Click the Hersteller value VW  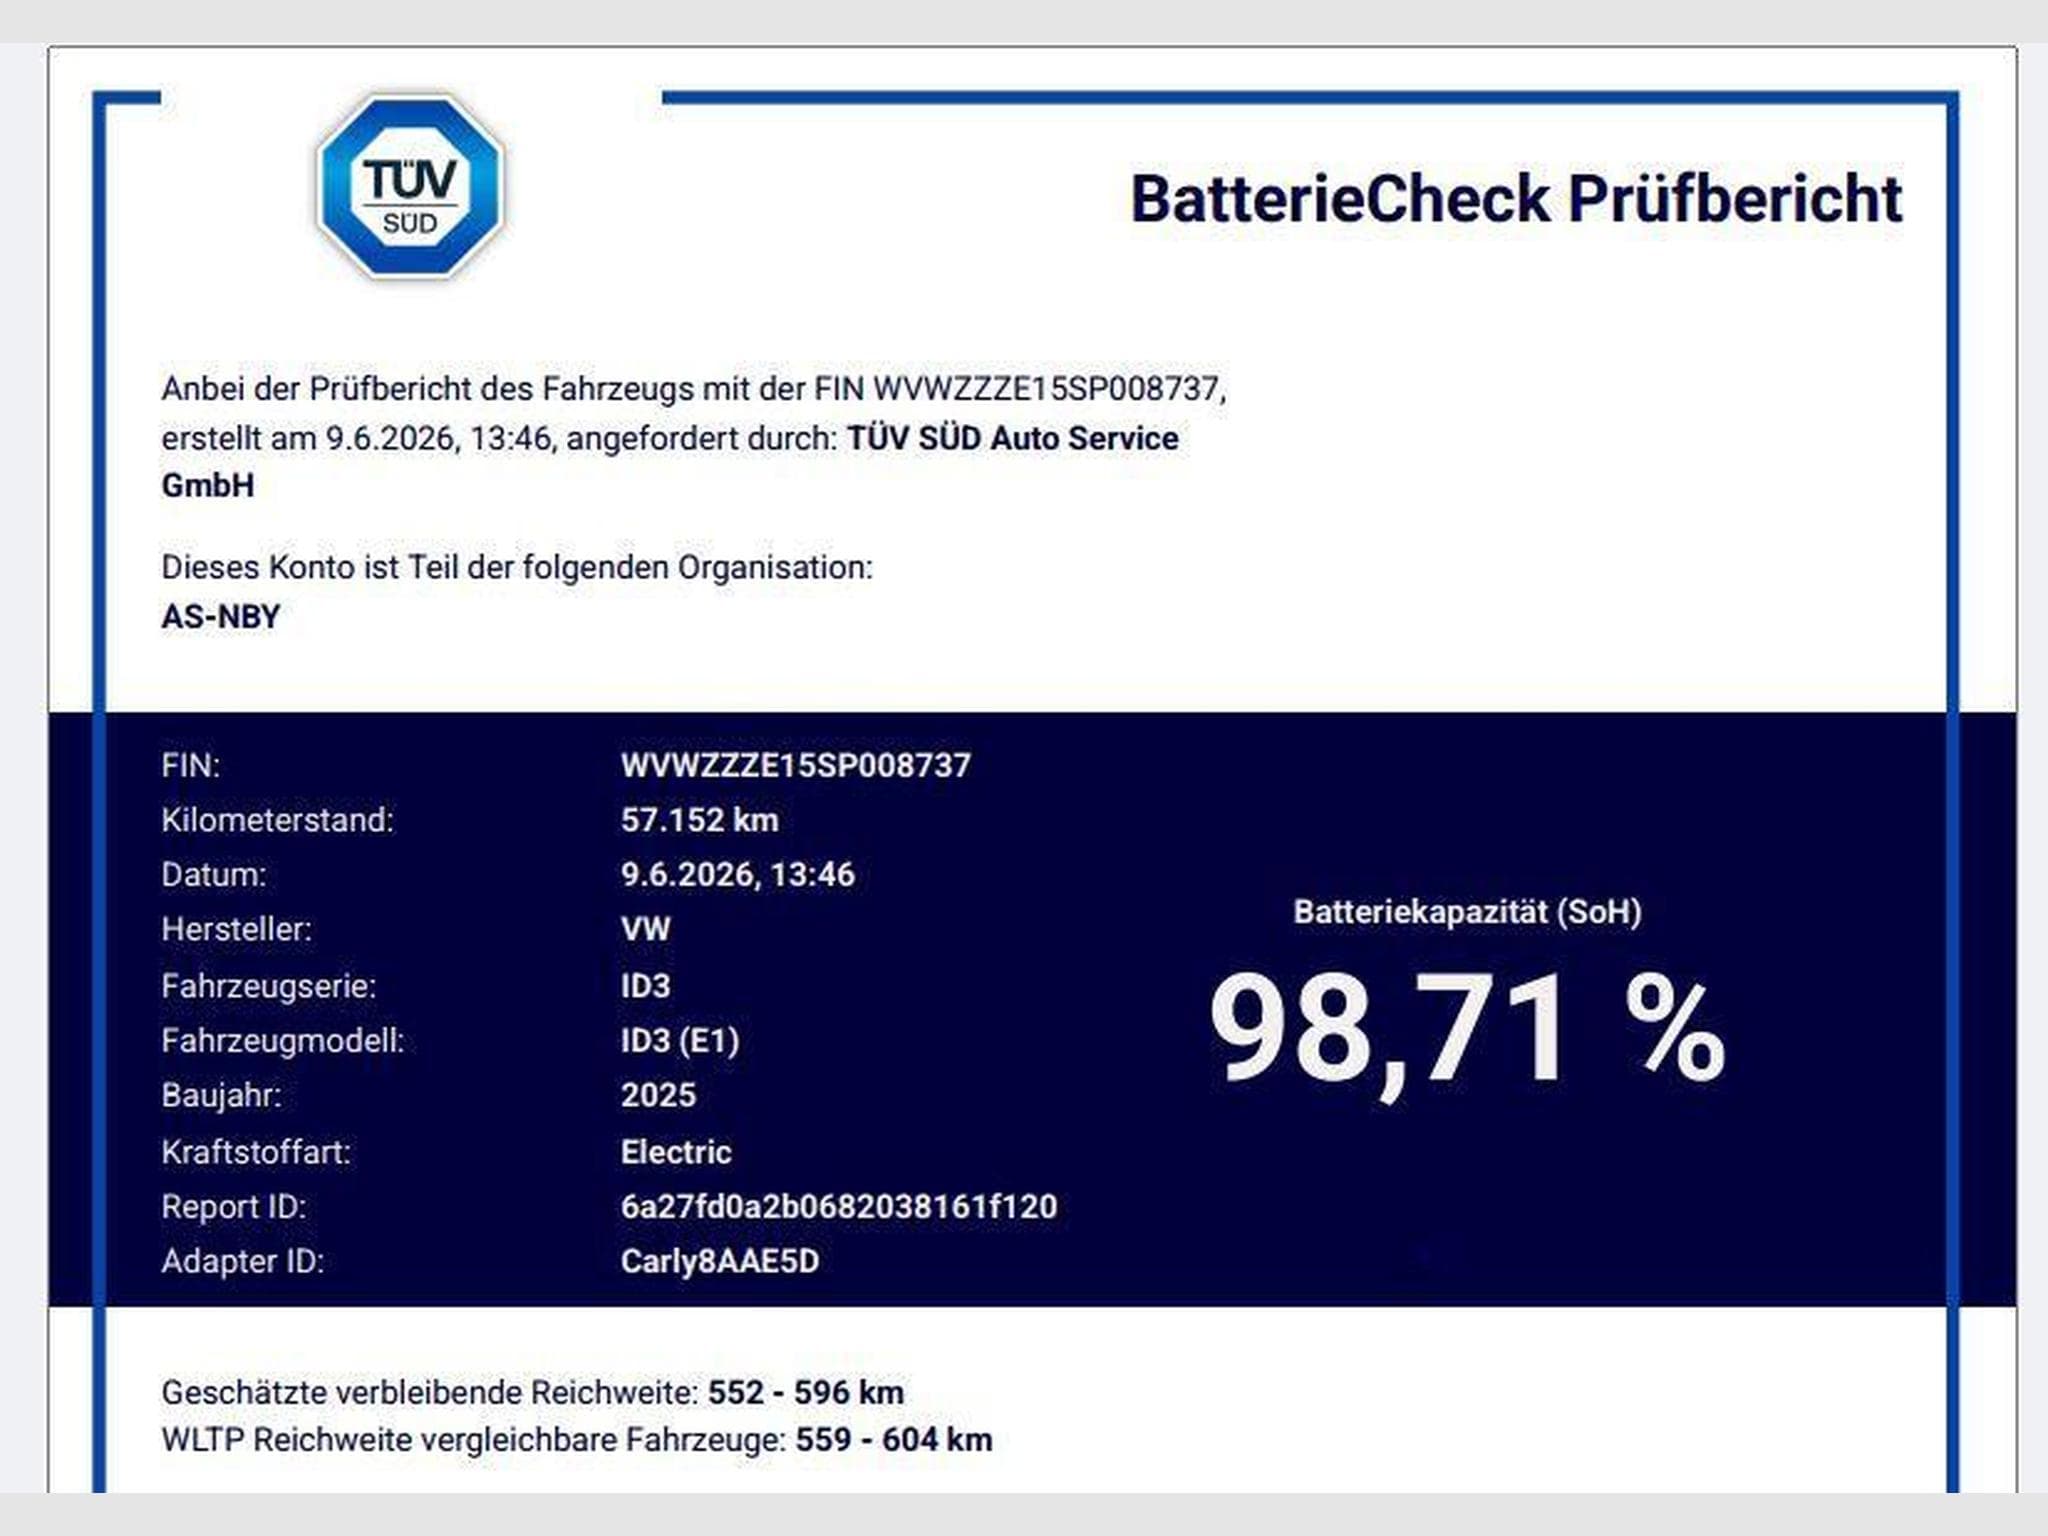646,929
